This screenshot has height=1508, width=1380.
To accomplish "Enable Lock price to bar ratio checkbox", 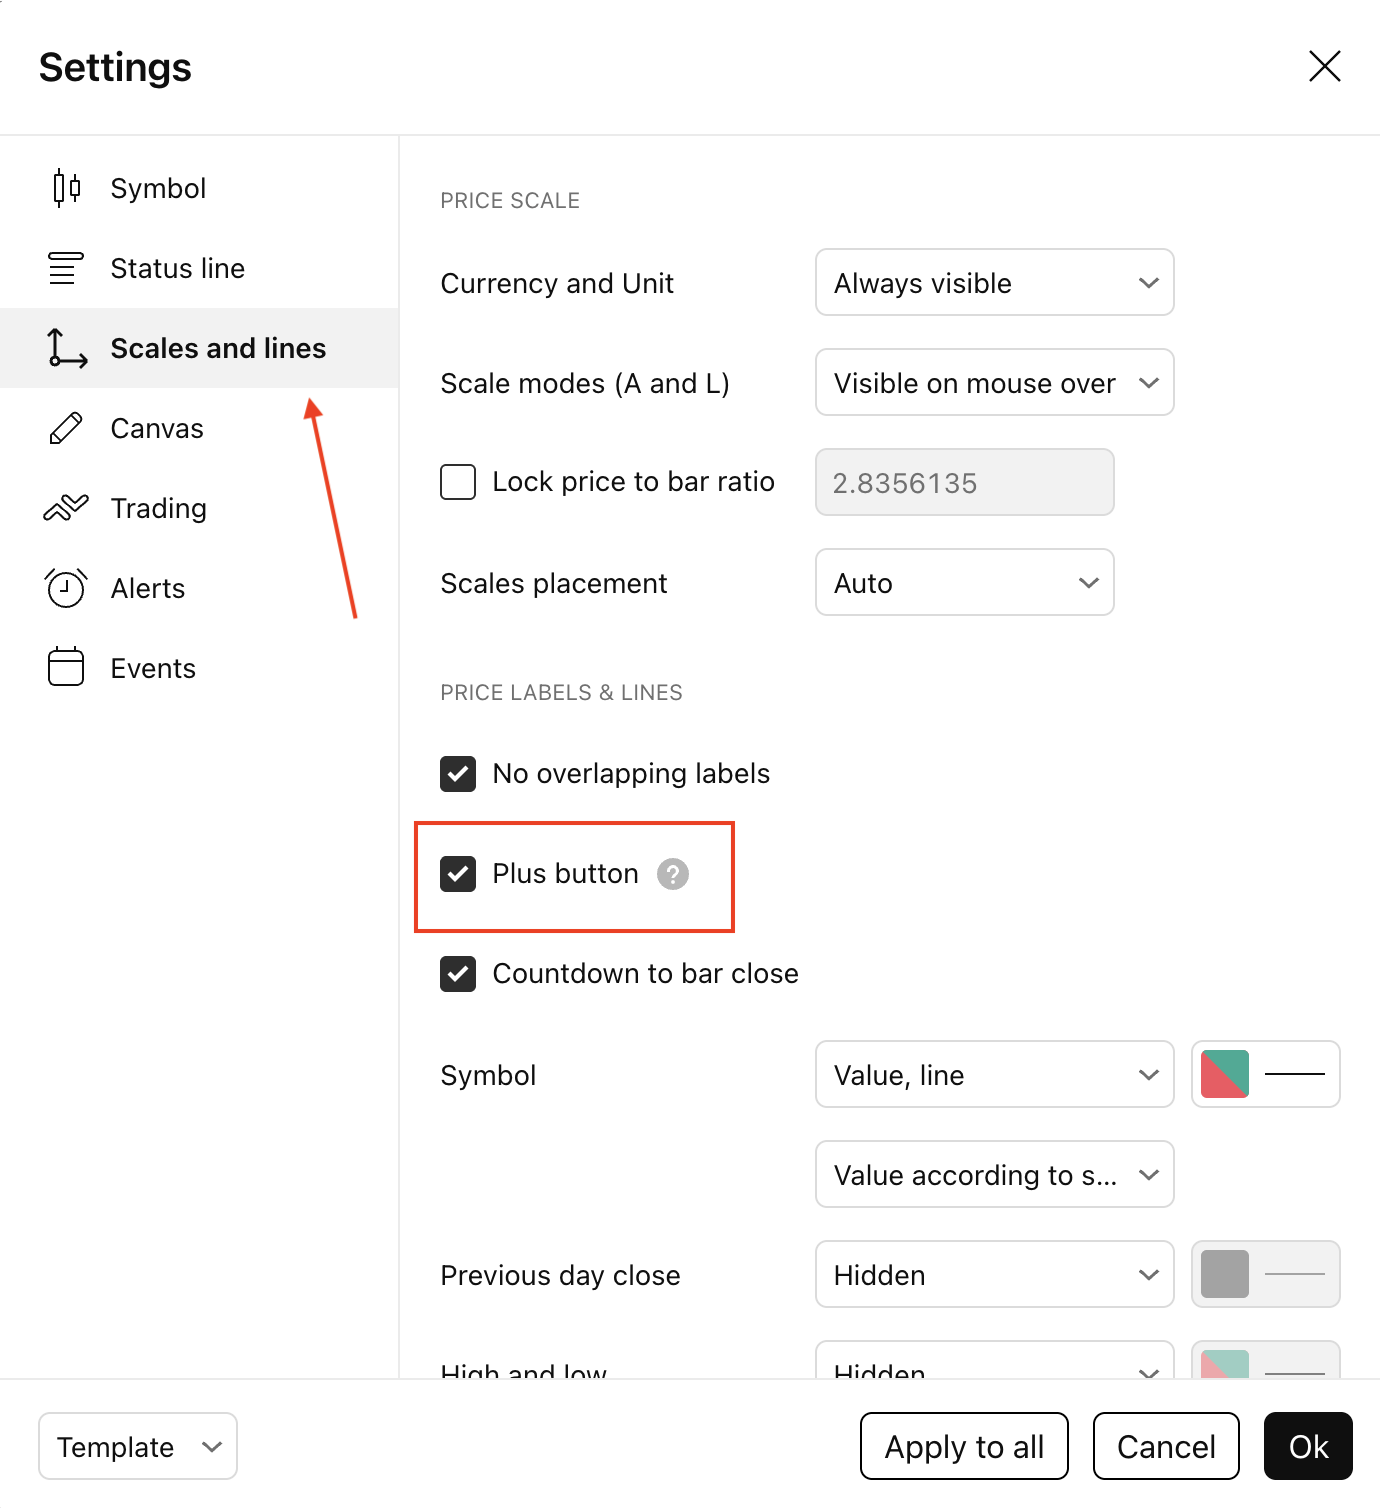I will [x=458, y=482].
